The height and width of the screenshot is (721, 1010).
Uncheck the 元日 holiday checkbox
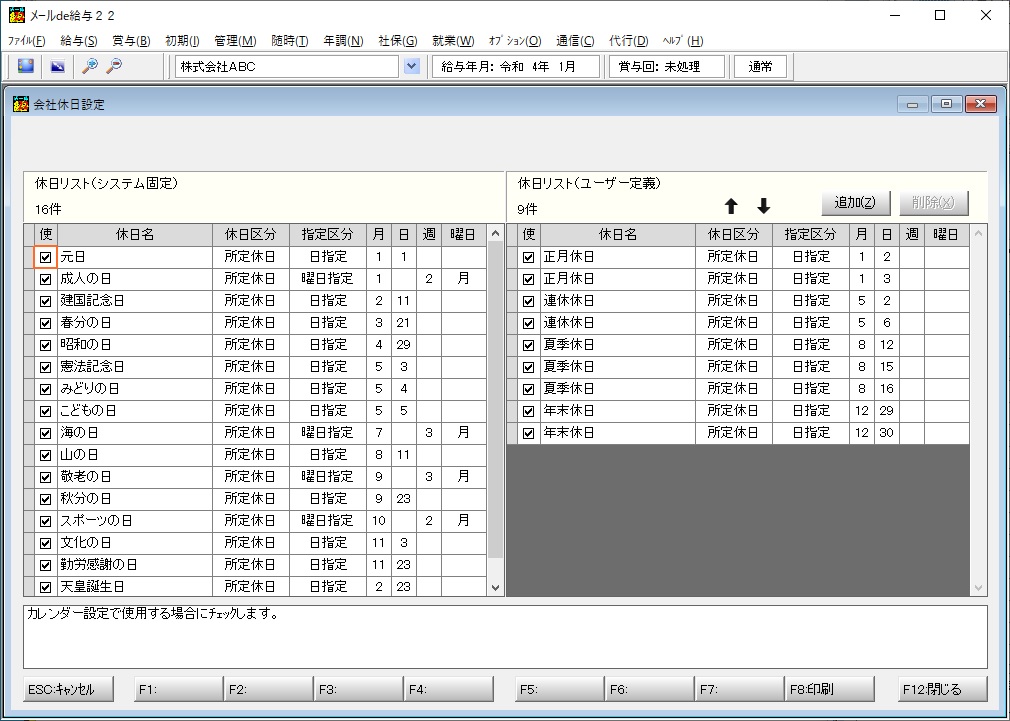click(x=45, y=257)
